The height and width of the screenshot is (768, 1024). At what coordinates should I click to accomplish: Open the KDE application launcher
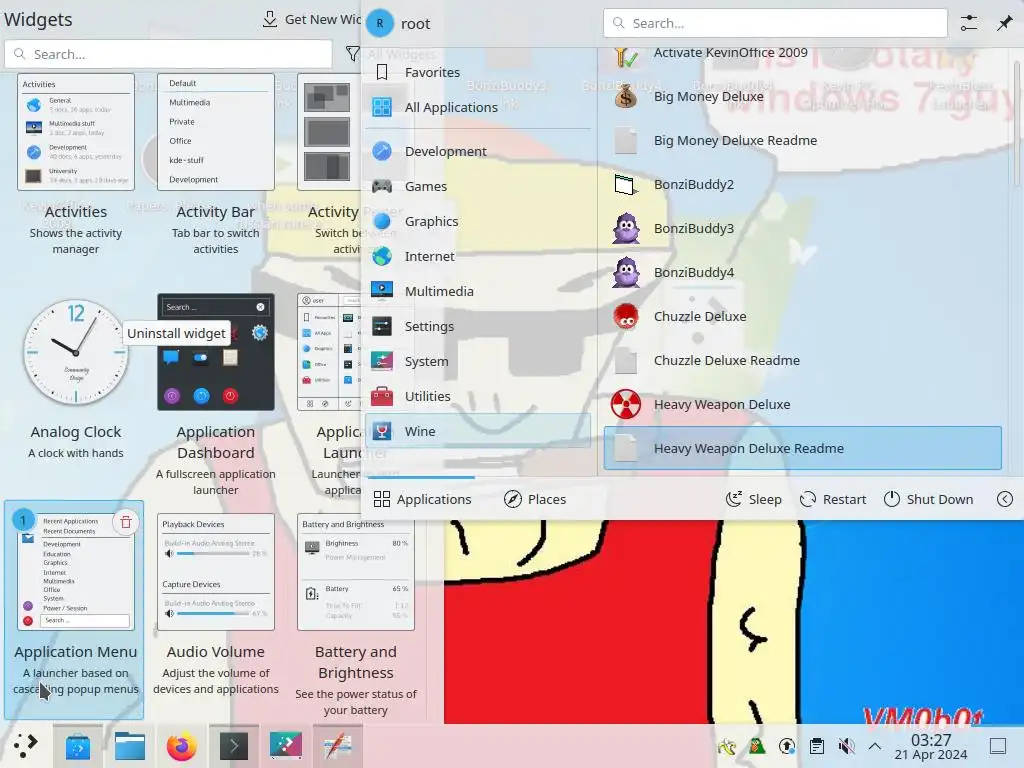(25, 746)
